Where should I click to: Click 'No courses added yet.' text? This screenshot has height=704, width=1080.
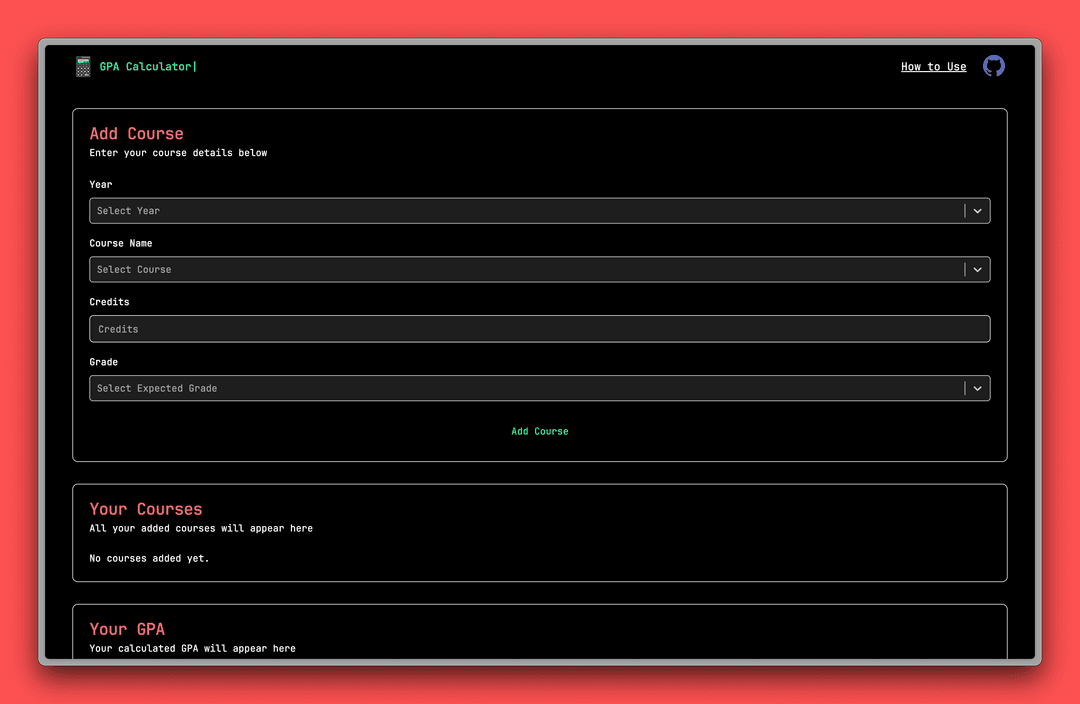pos(149,559)
